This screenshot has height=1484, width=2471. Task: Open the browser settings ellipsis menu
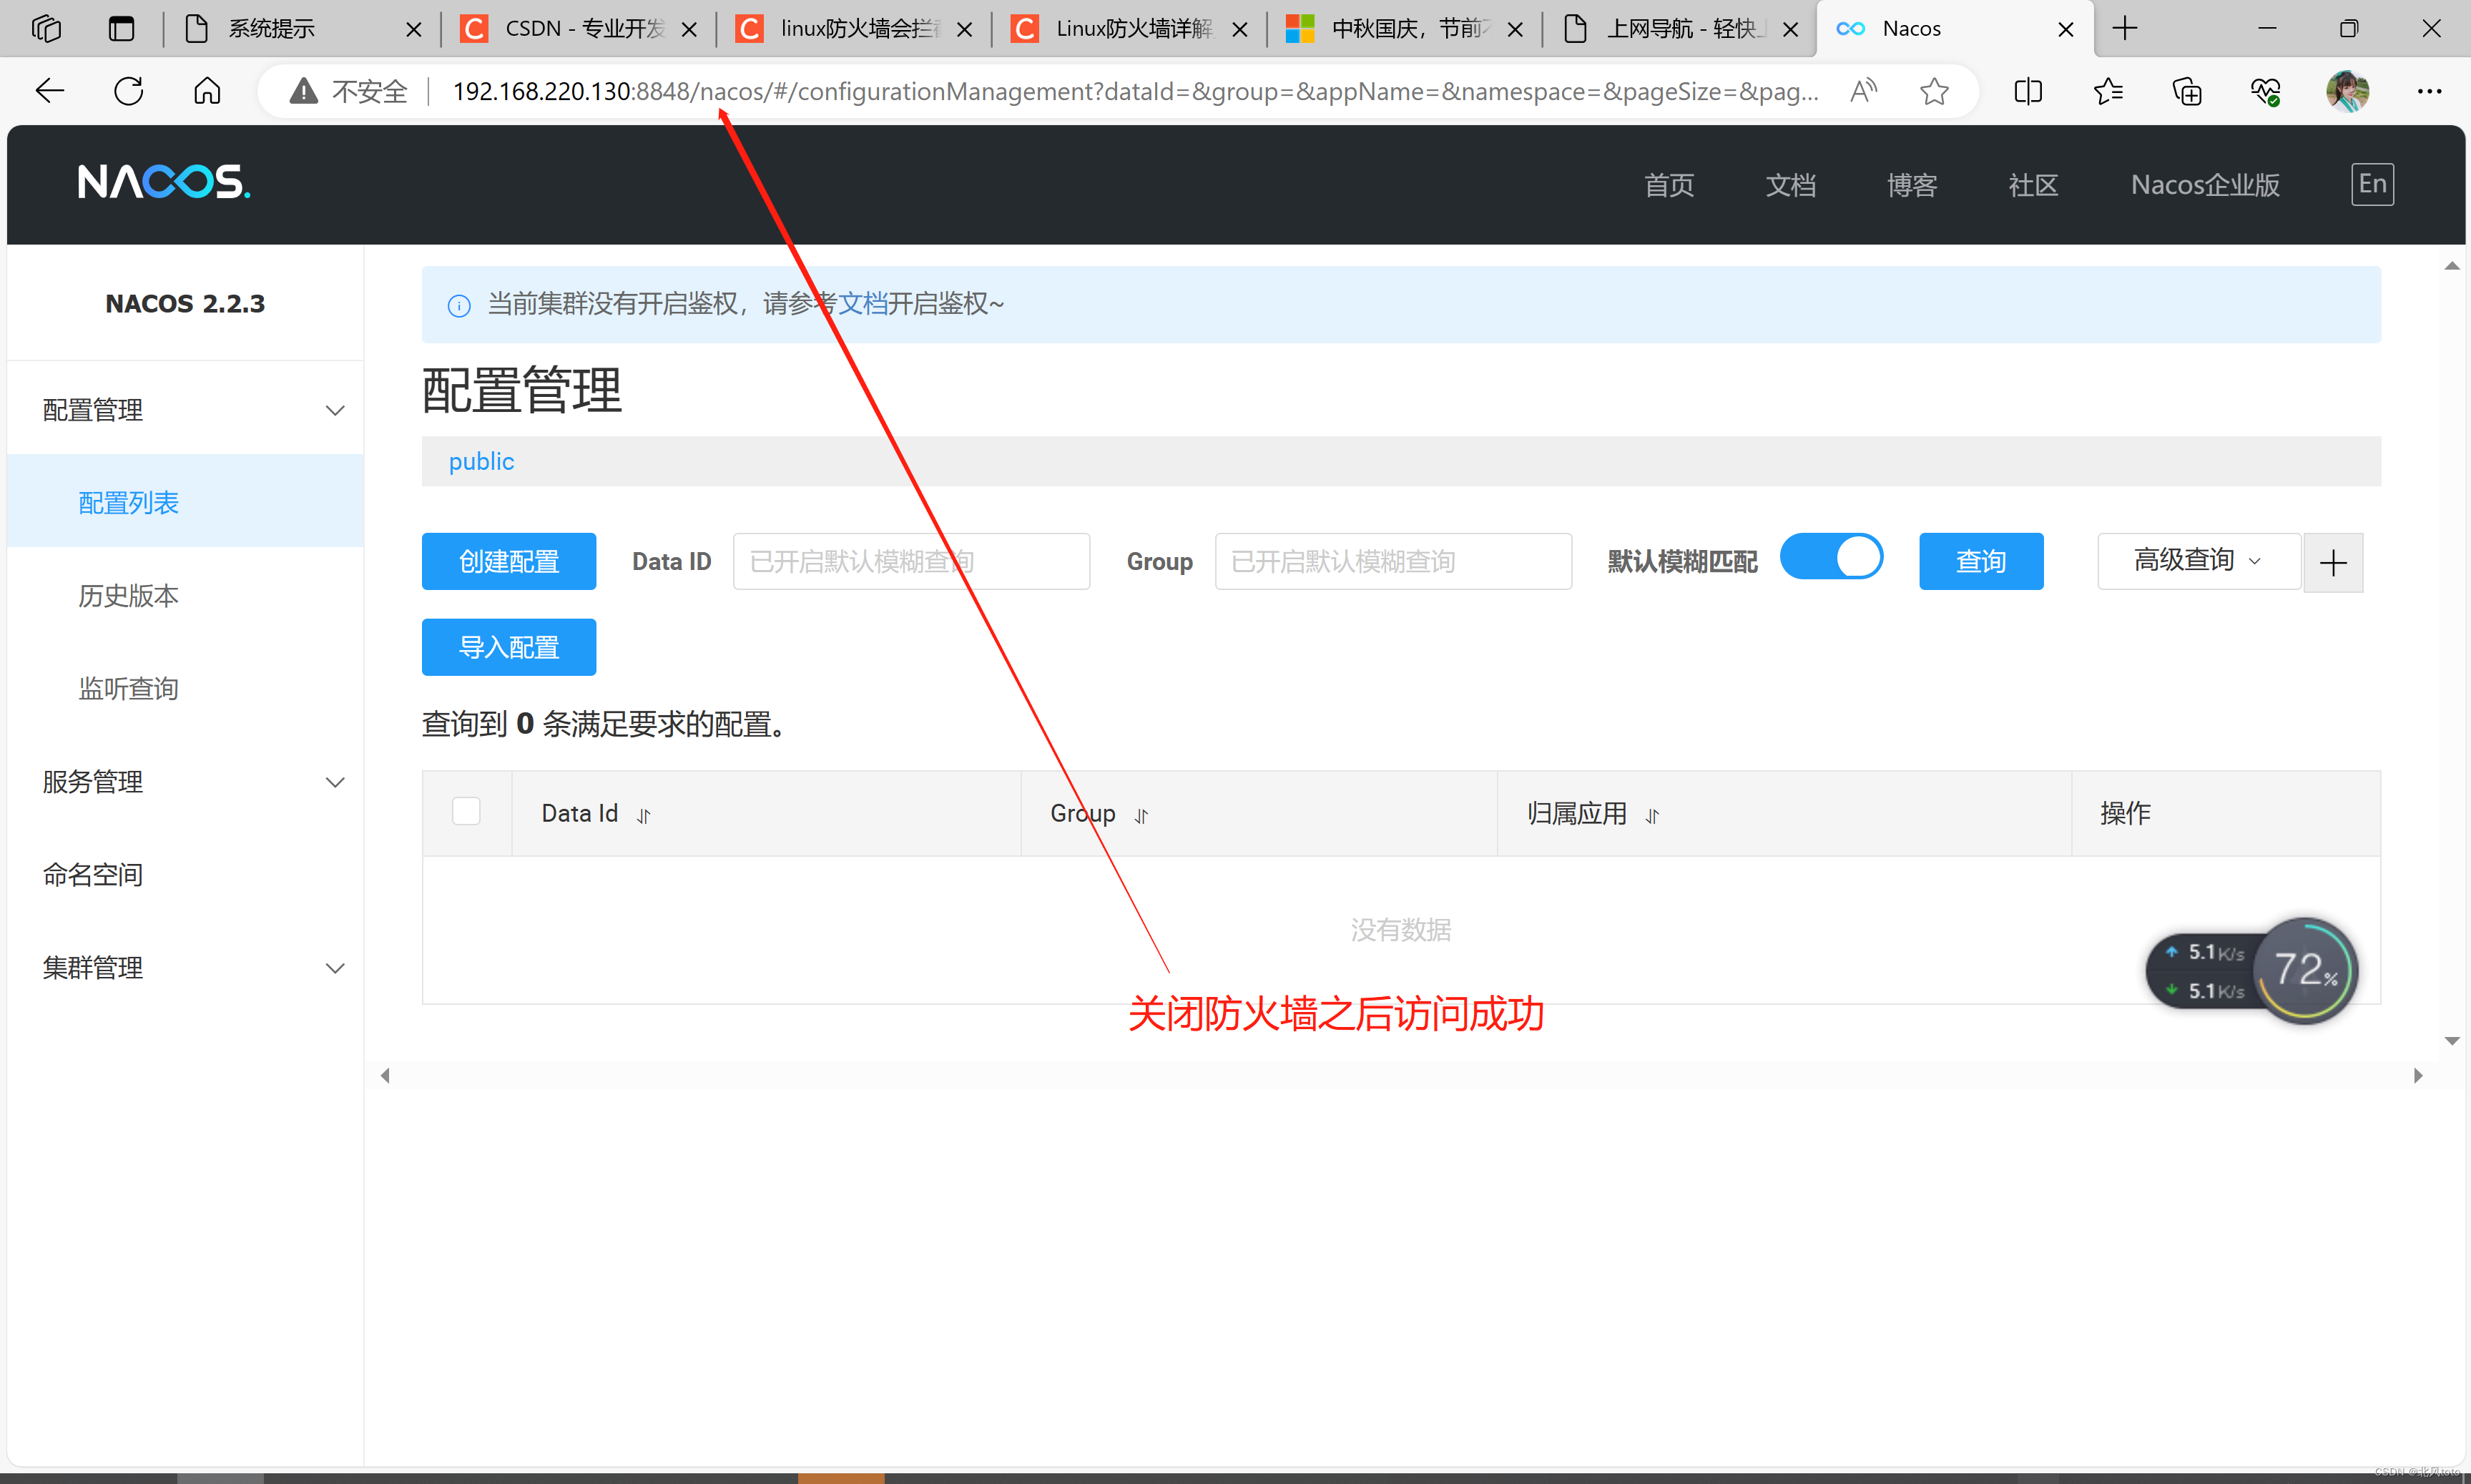coord(2429,91)
